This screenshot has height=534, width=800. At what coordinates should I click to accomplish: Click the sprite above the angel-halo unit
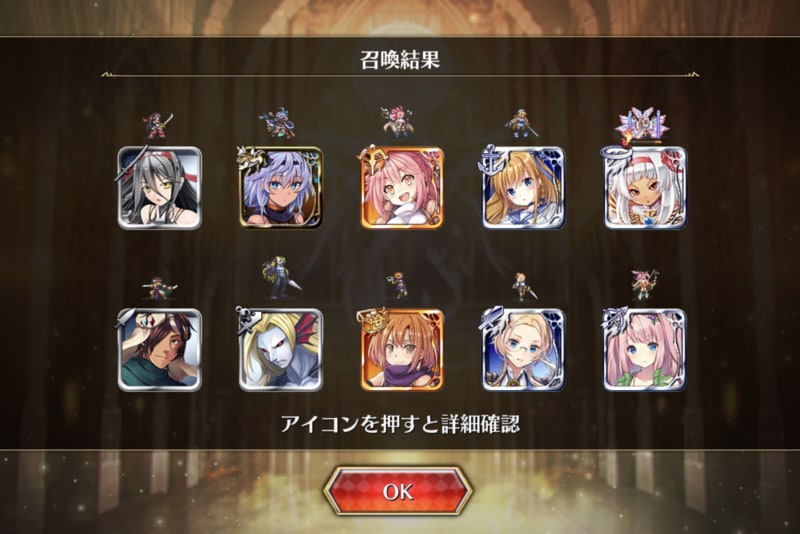[x=642, y=125]
